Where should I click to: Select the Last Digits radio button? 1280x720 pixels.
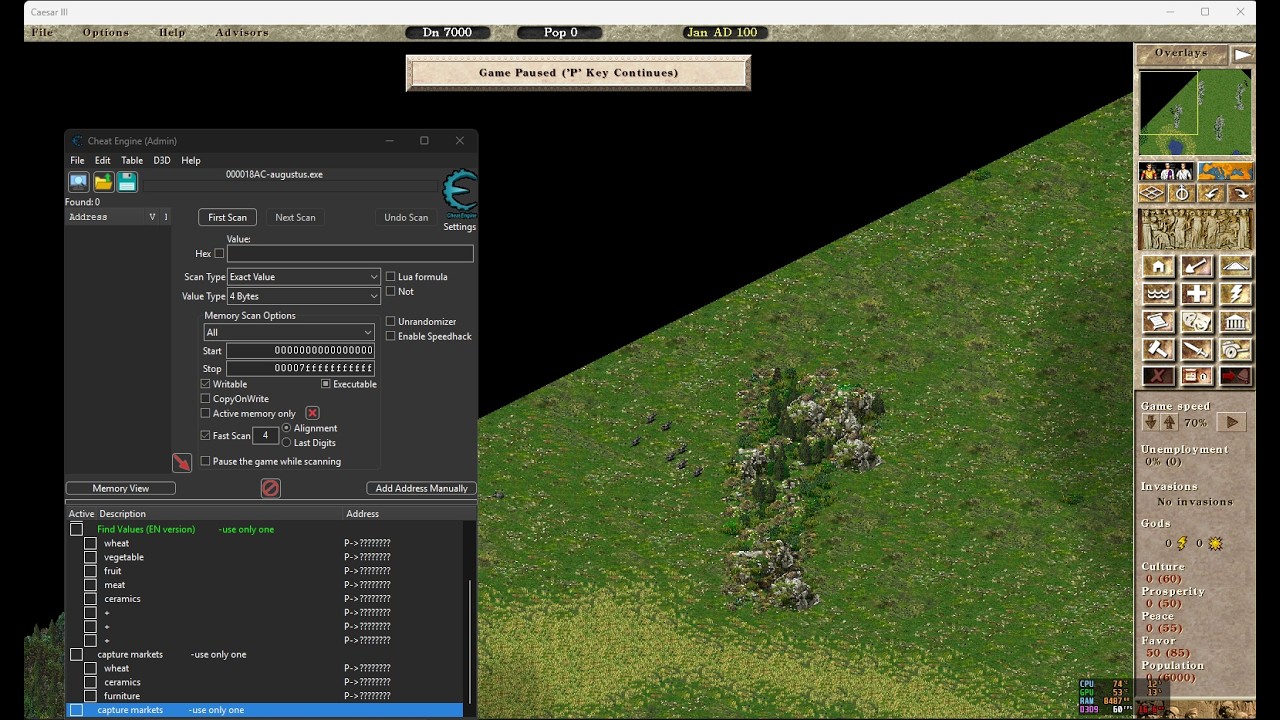point(287,443)
